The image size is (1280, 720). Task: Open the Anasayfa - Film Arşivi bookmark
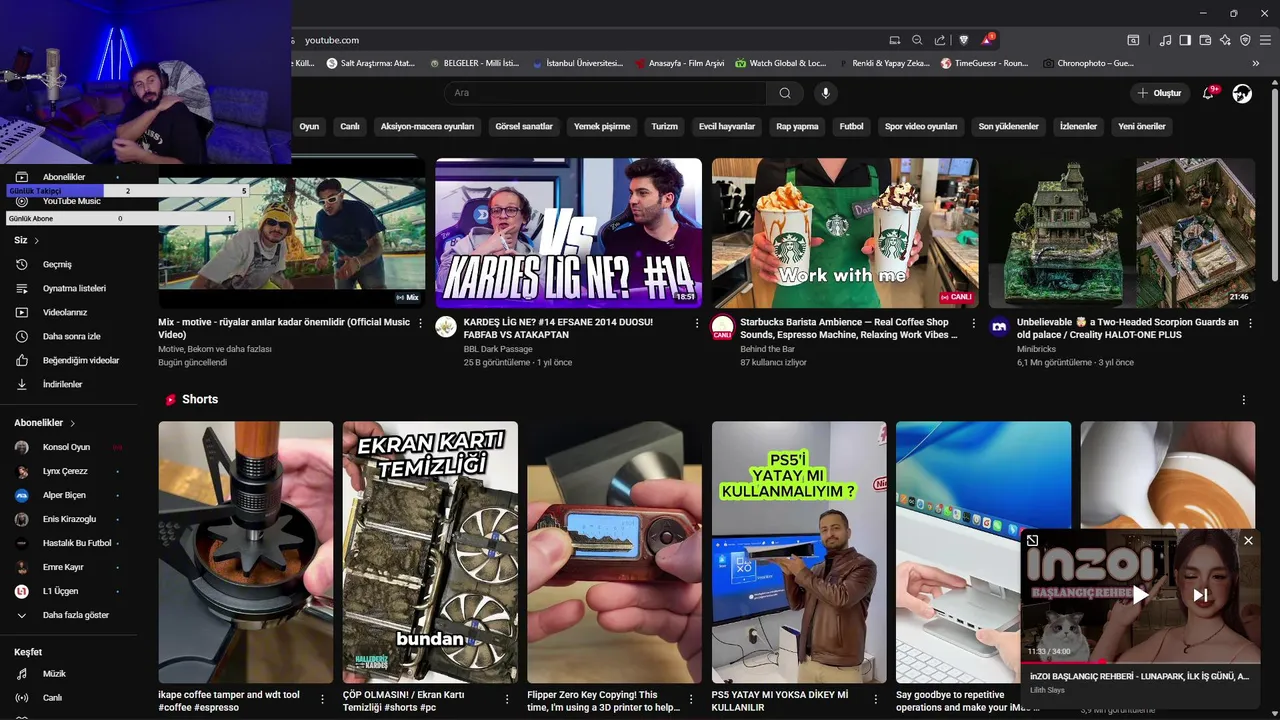coord(680,63)
